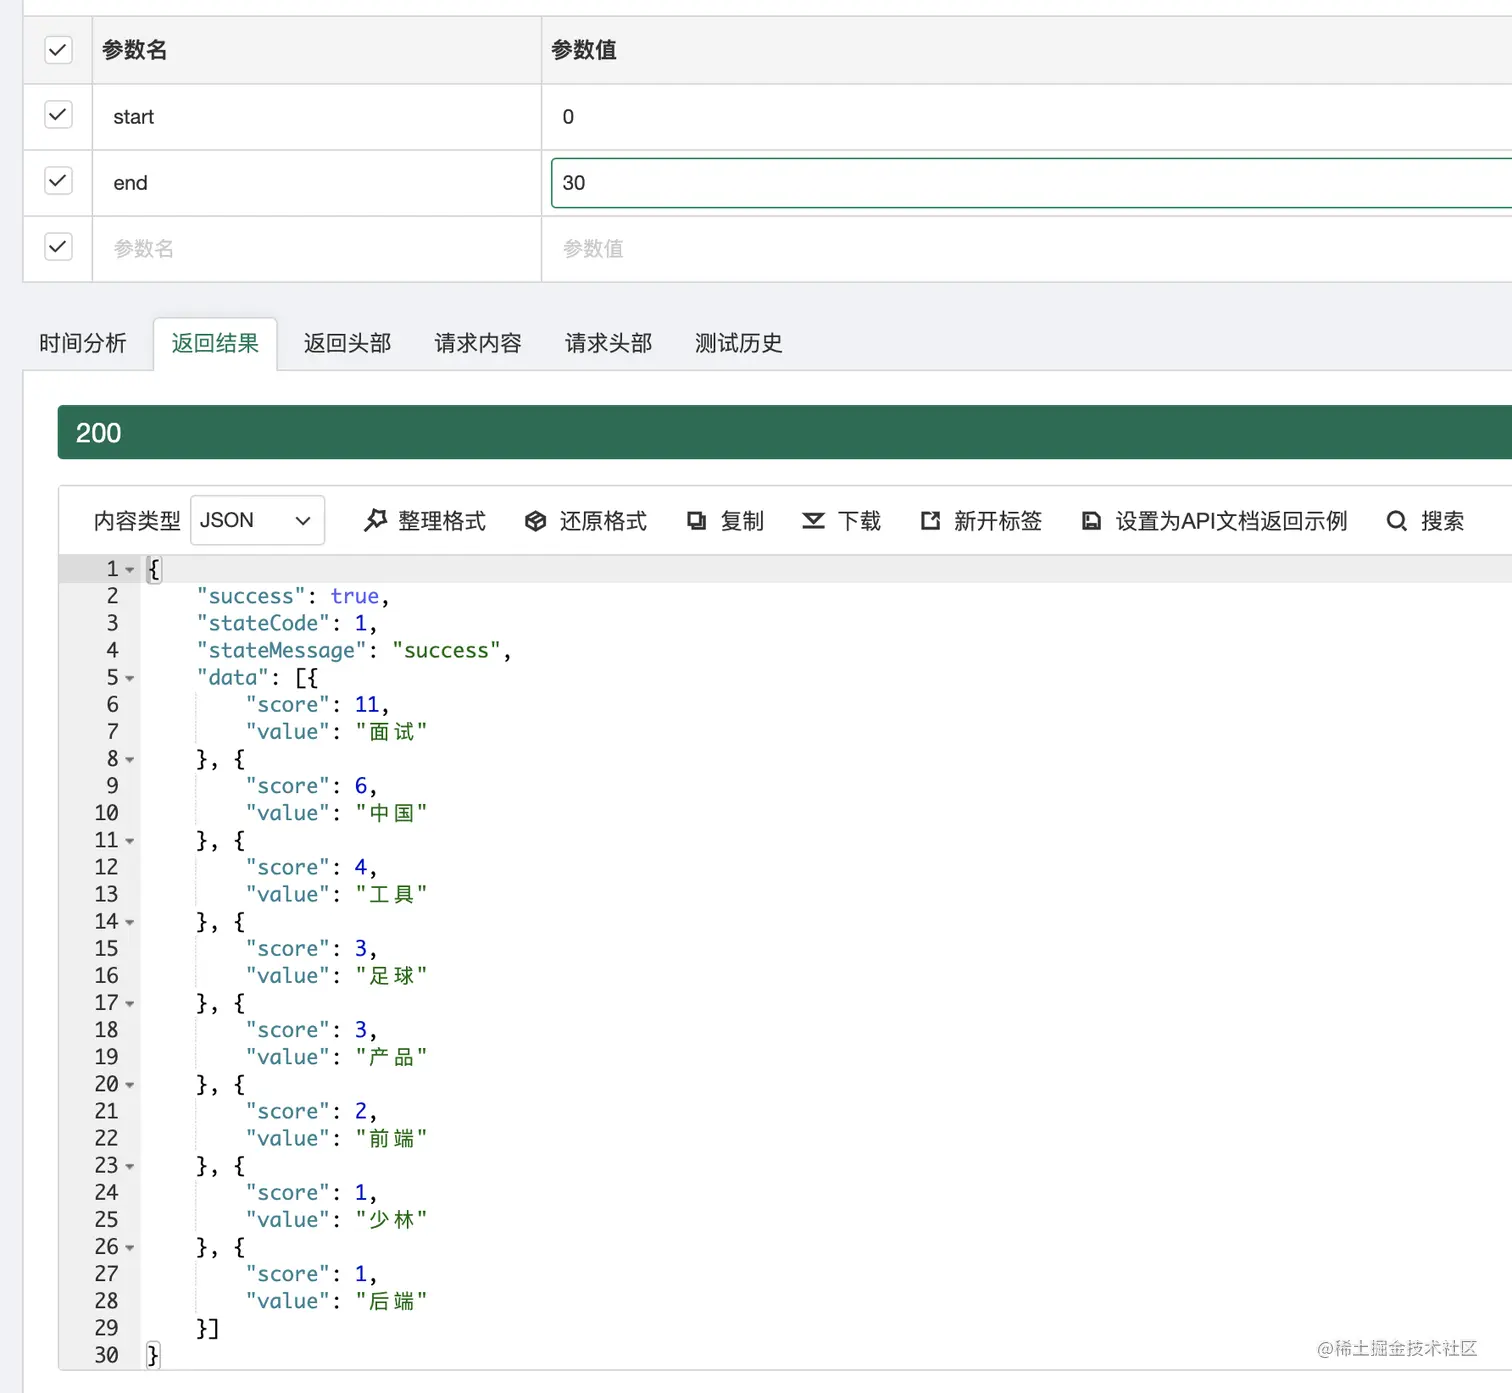
Task: Open response in new tab with 新开标签 icon
Action: pyautogui.click(x=930, y=520)
